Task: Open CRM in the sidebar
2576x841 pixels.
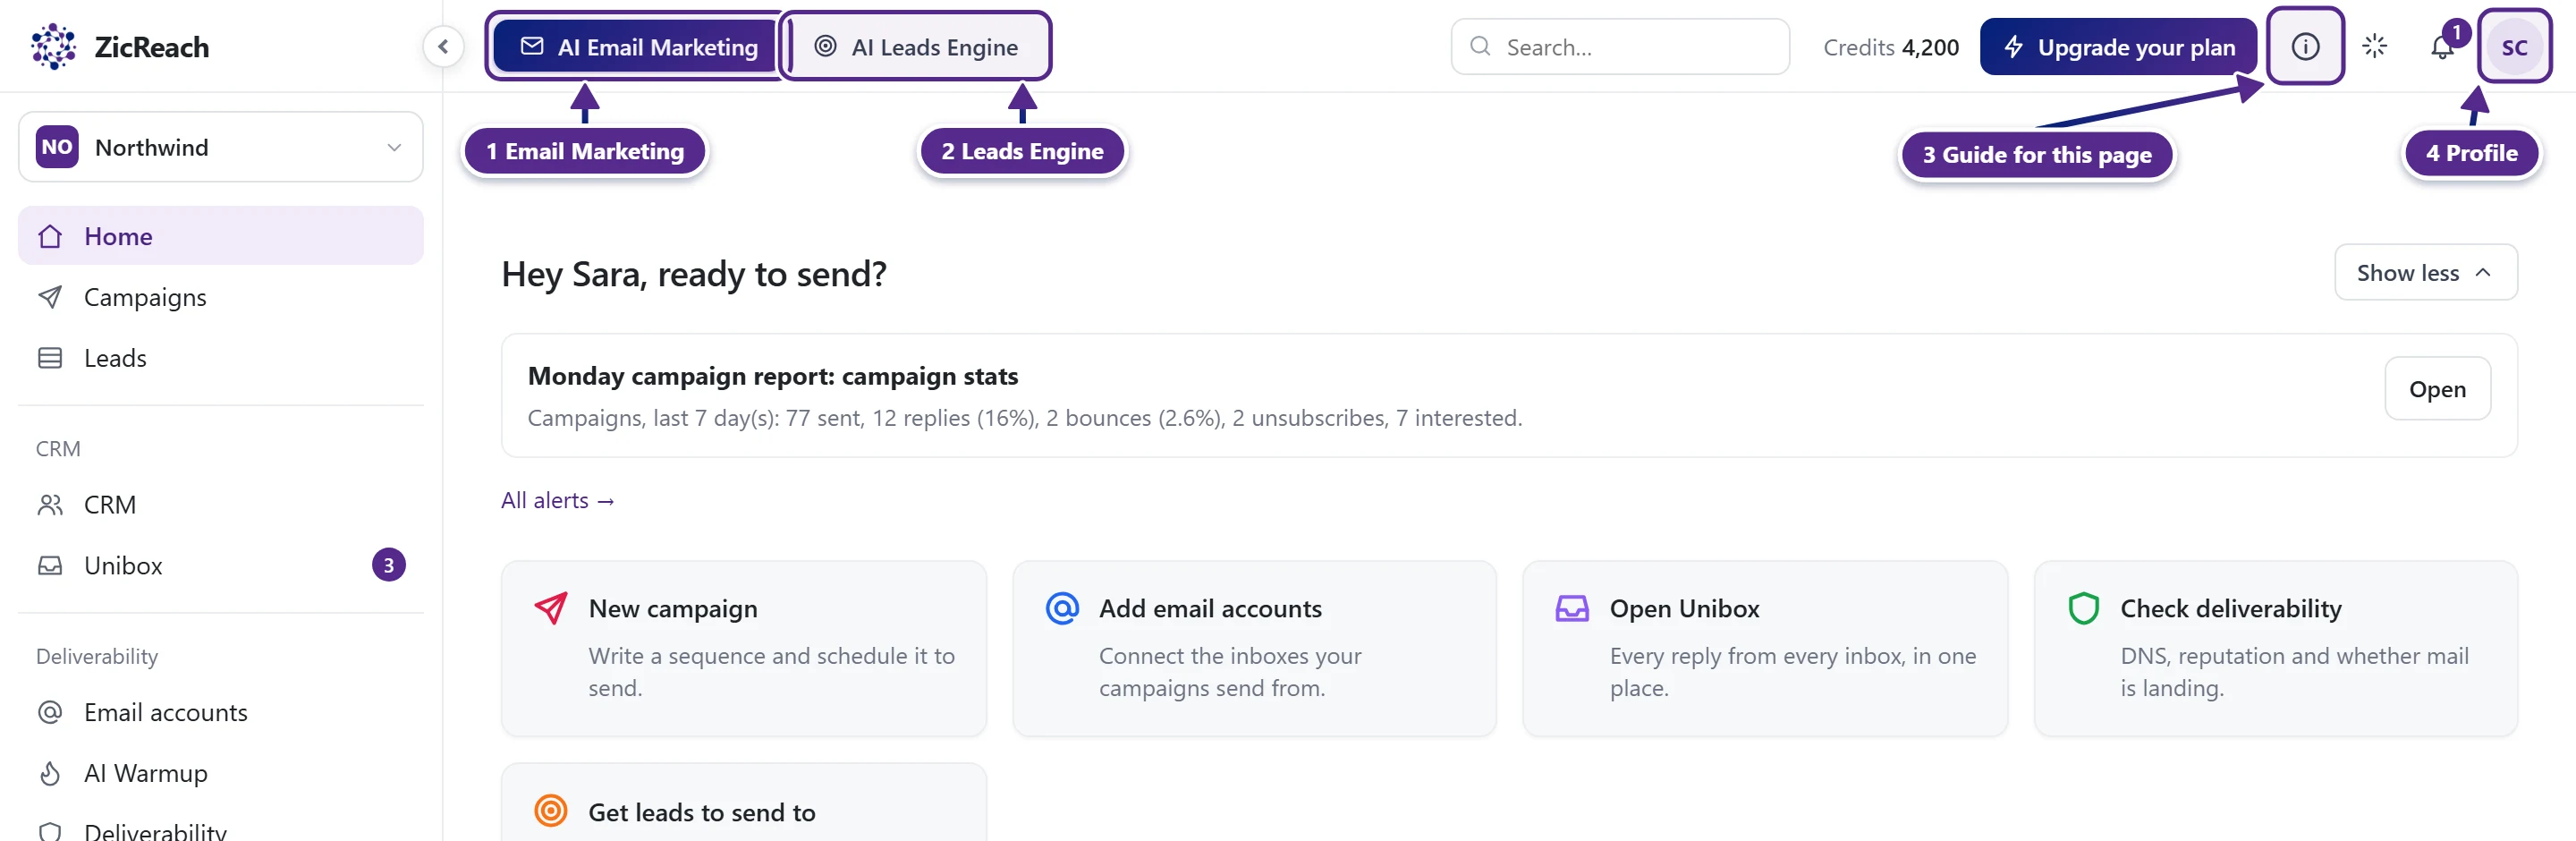Action: coord(221,505)
